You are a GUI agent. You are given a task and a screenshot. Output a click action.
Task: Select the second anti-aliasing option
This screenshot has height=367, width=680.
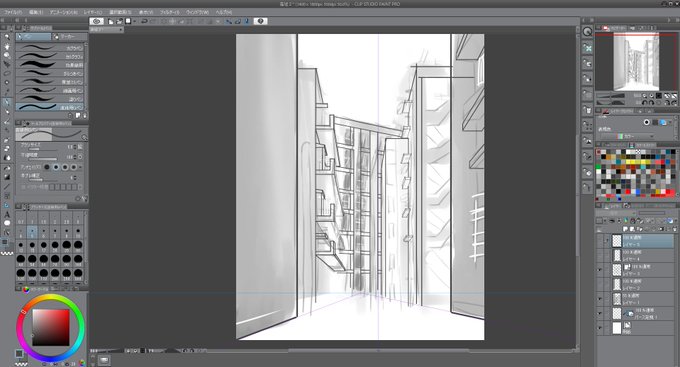tap(56, 167)
